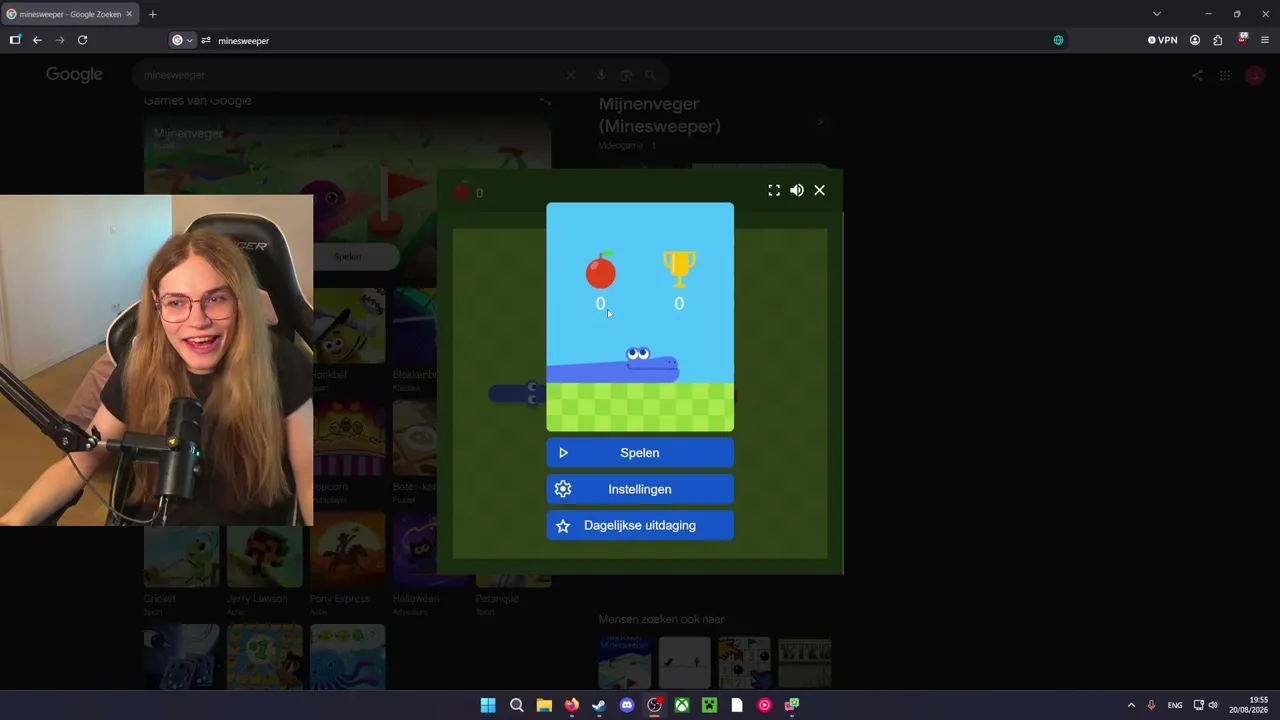
Task: Go forward in browser history
Action: click(60, 40)
